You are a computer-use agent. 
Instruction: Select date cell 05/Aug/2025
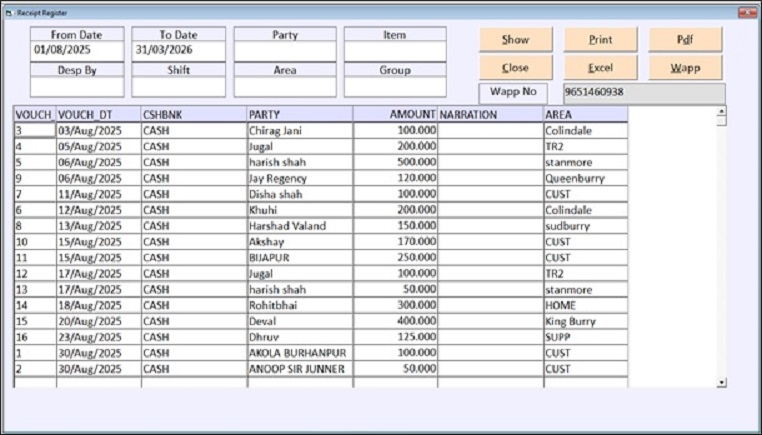[x=98, y=147]
